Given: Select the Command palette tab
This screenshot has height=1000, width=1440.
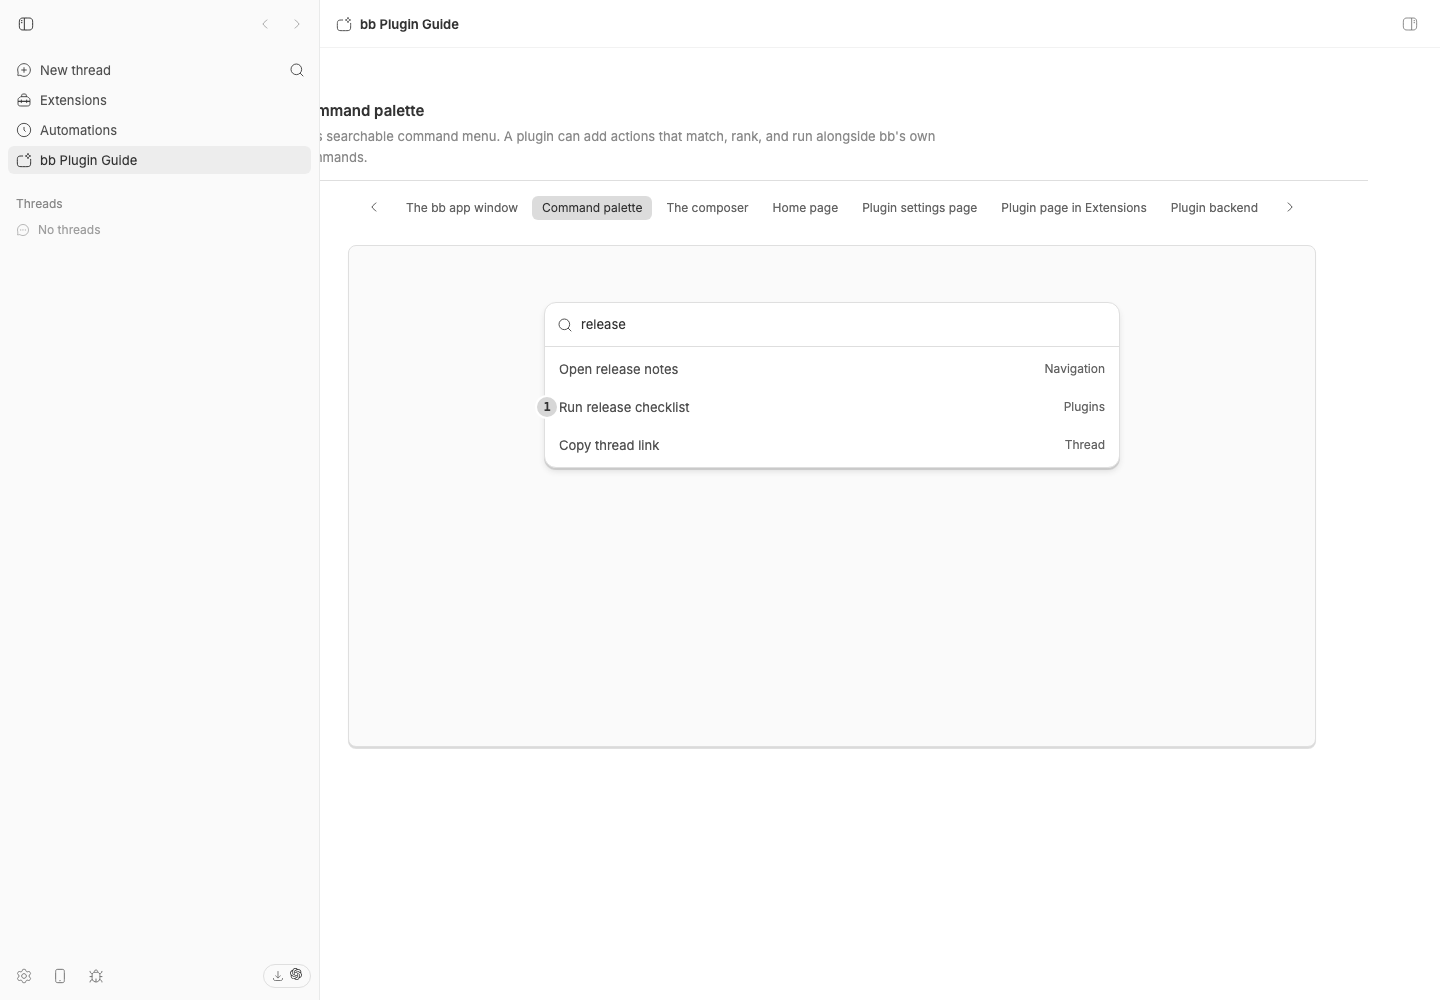Looking at the screenshot, I should pos(592,208).
